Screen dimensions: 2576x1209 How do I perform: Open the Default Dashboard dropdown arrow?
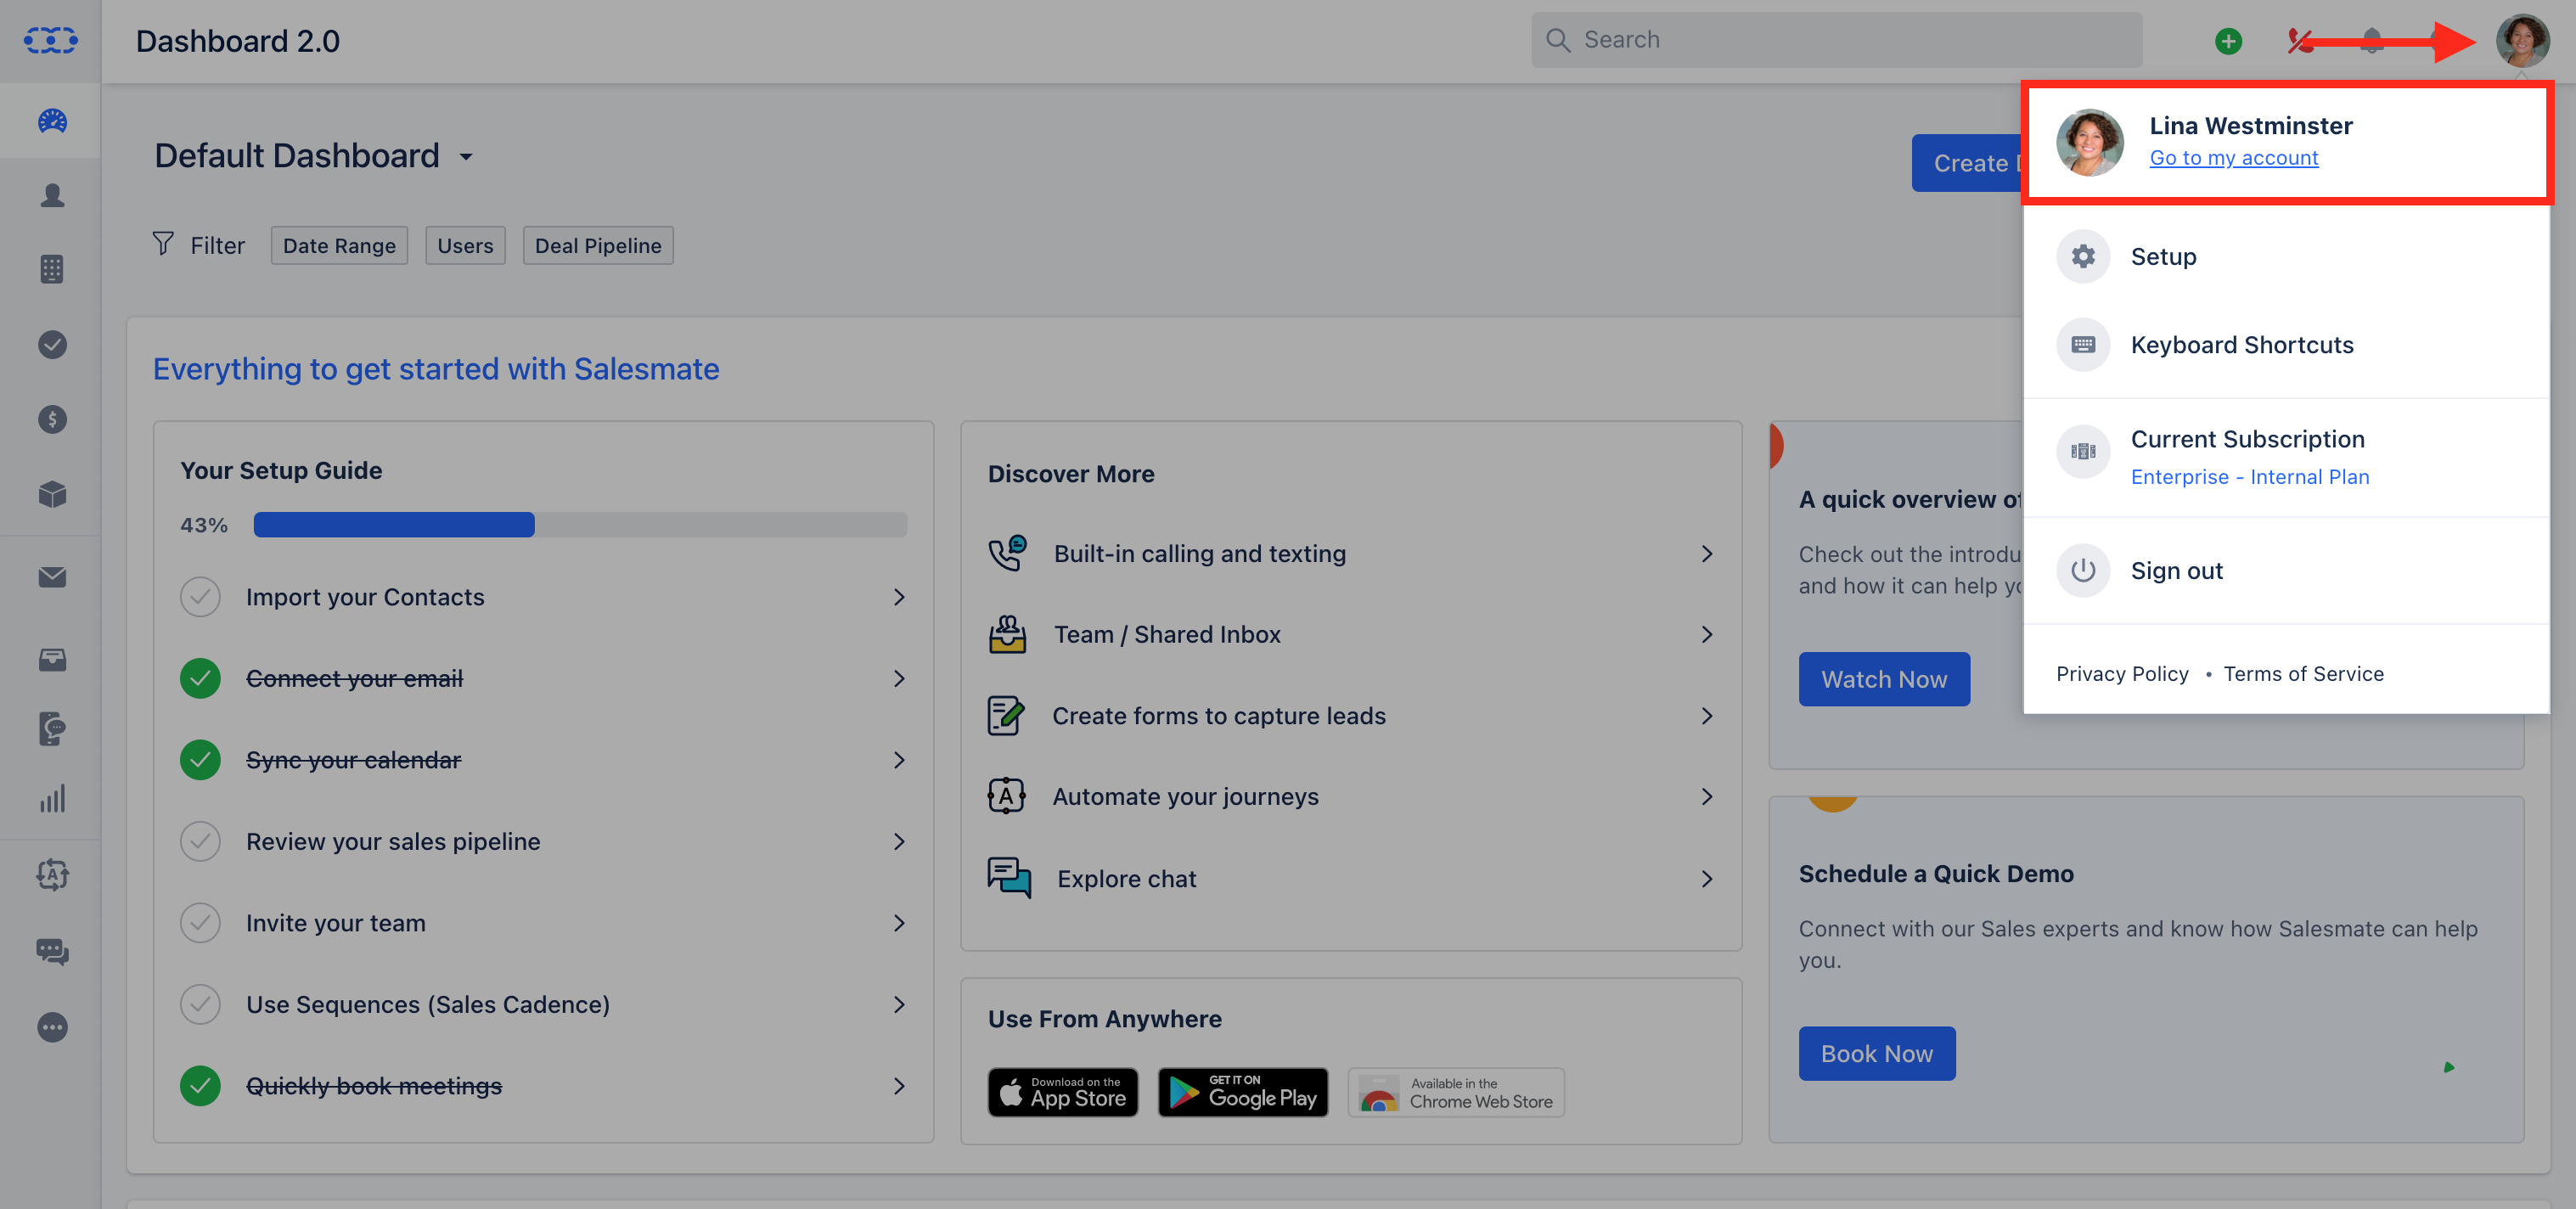[x=466, y=157]
